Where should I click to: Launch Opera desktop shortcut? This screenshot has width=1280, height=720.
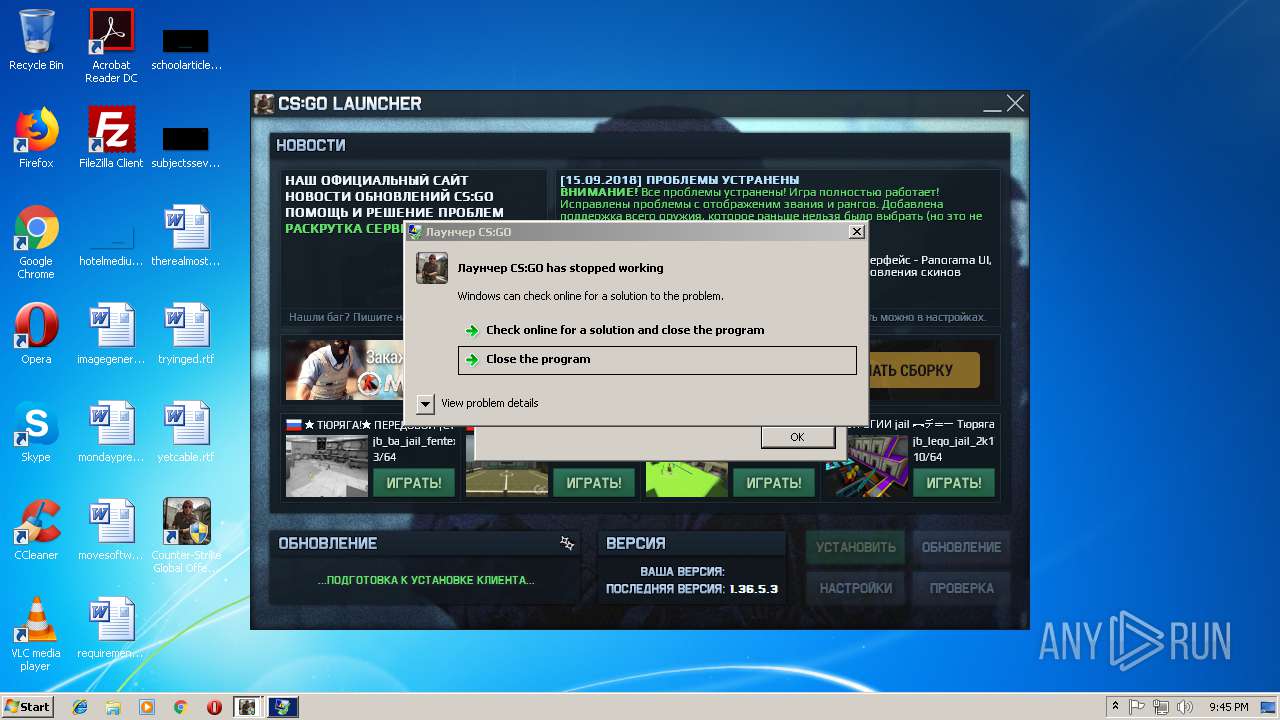[36, 334]
